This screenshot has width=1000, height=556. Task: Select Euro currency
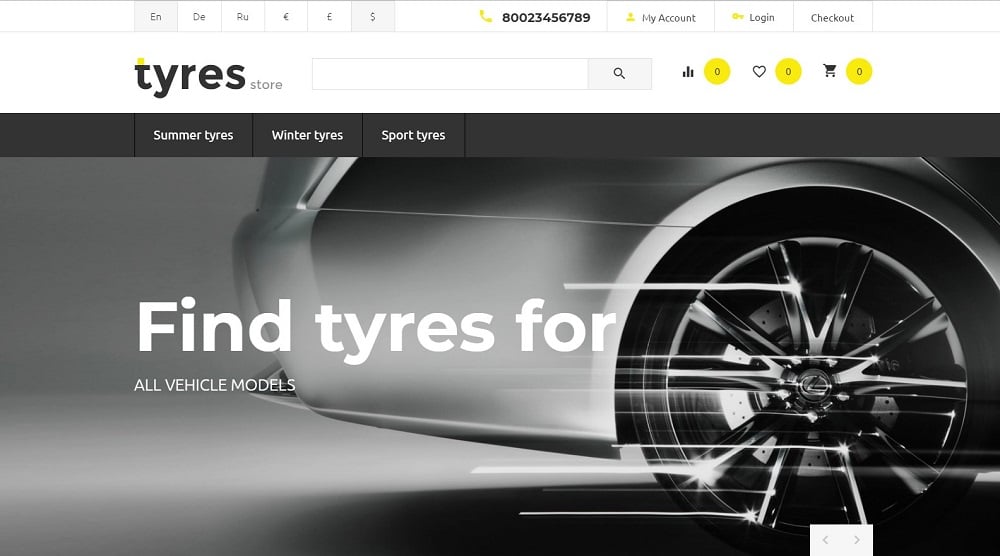pyautogui.click(x=286, y=17)
